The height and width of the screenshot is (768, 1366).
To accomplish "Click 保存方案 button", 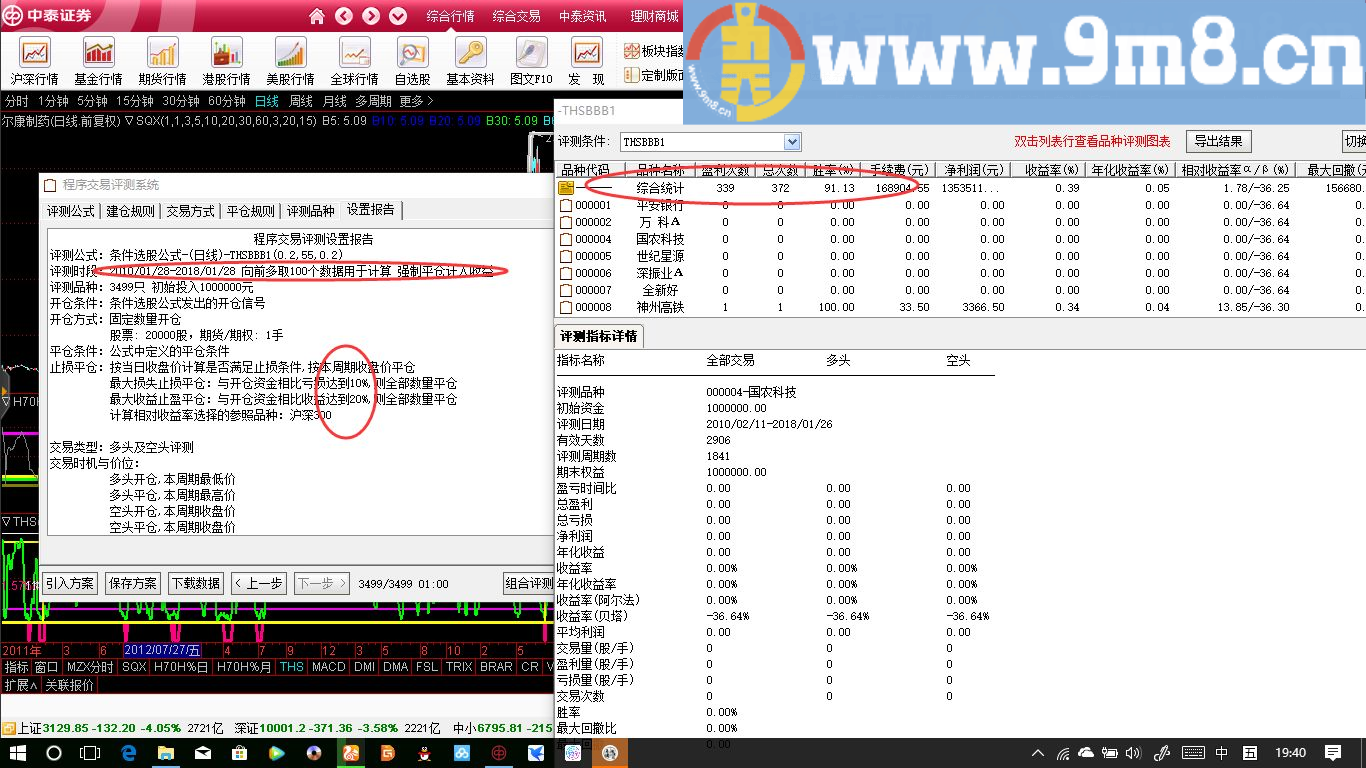I will (133, 583).
